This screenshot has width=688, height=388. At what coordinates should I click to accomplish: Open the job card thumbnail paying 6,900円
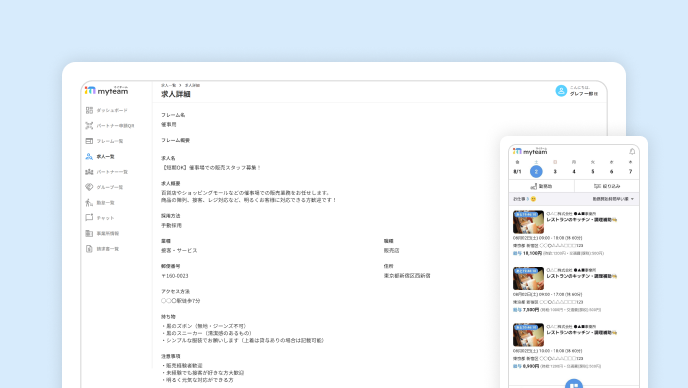tap(528, 335)
